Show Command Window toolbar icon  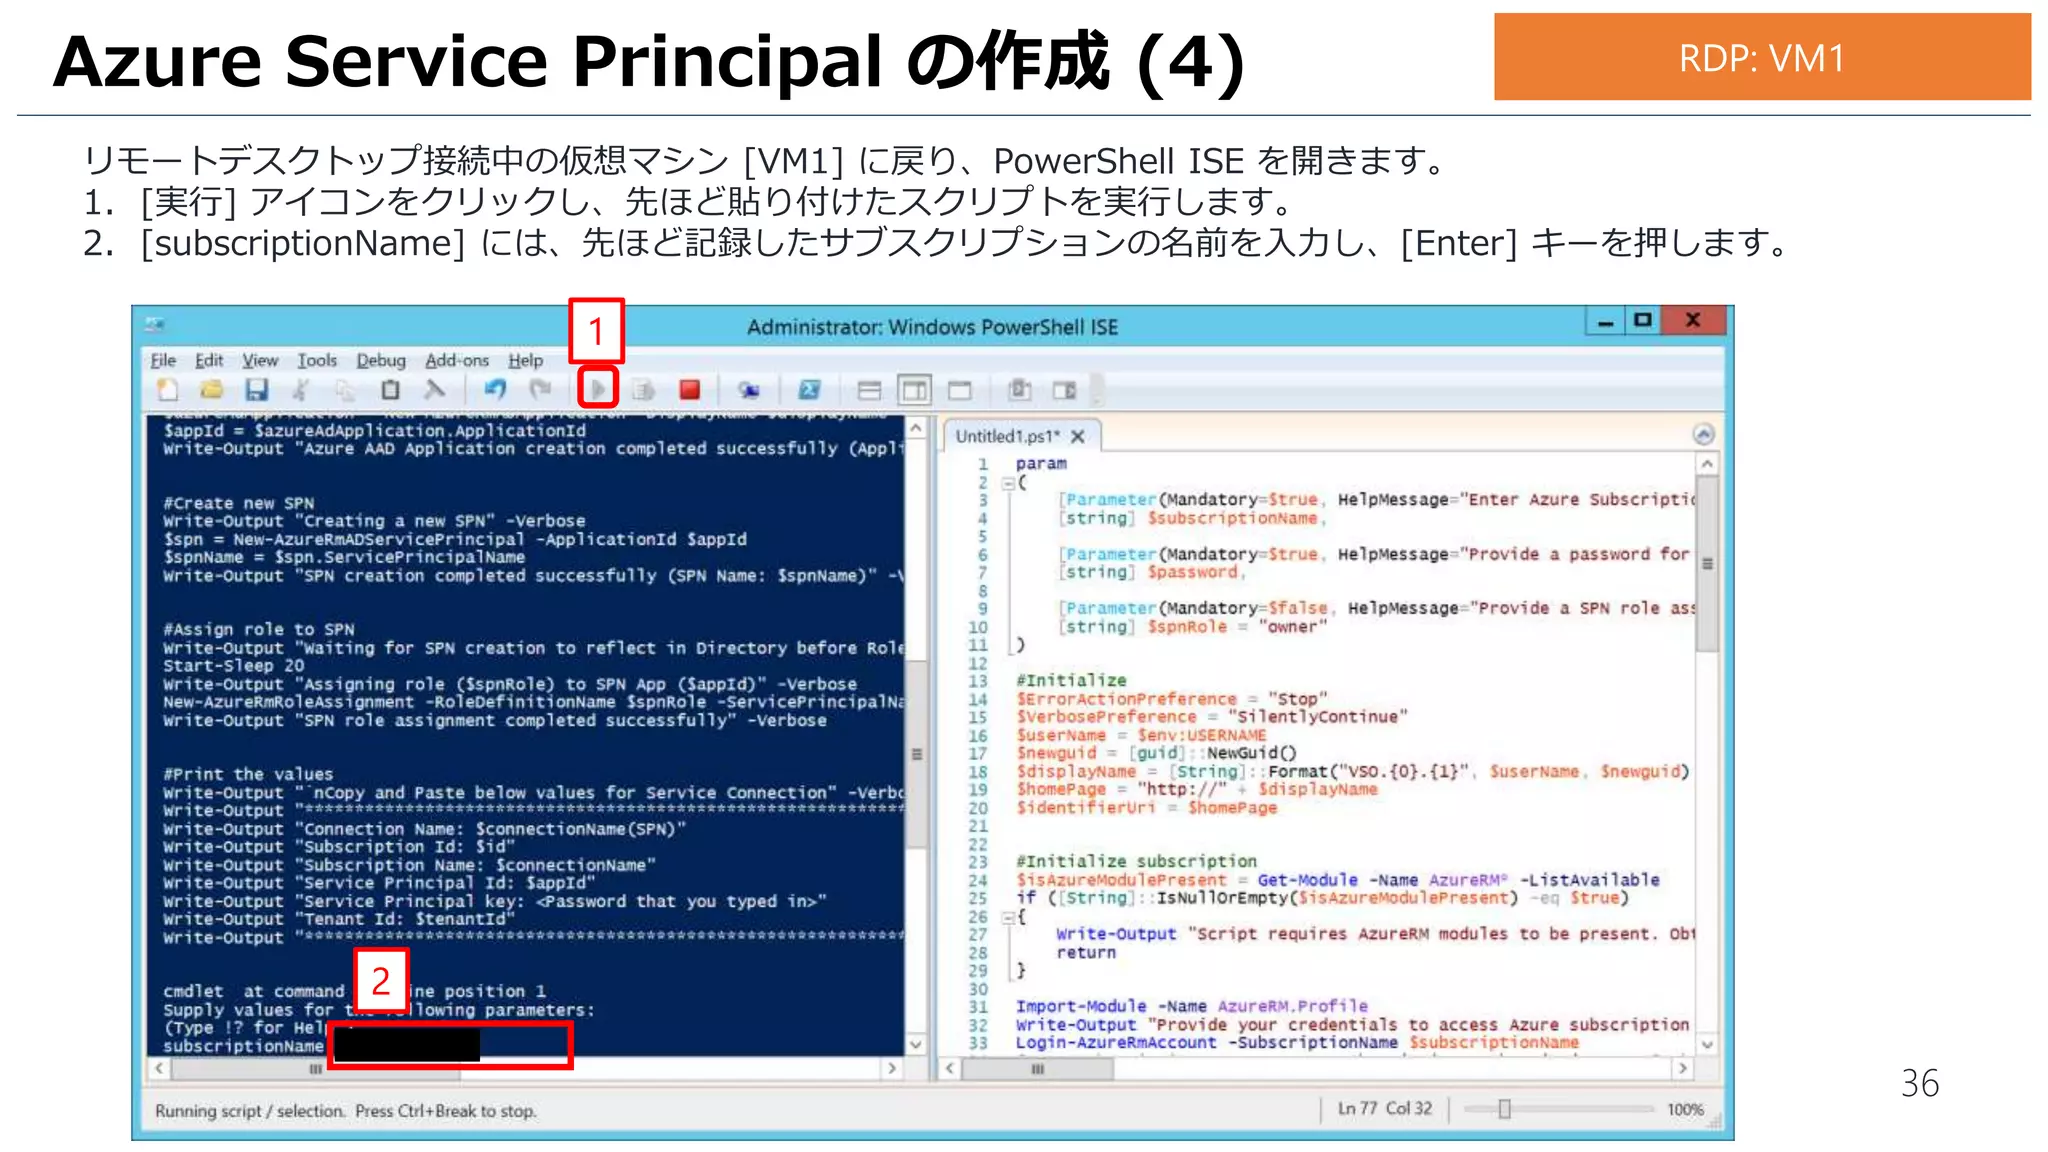(x=1019, y=390)
